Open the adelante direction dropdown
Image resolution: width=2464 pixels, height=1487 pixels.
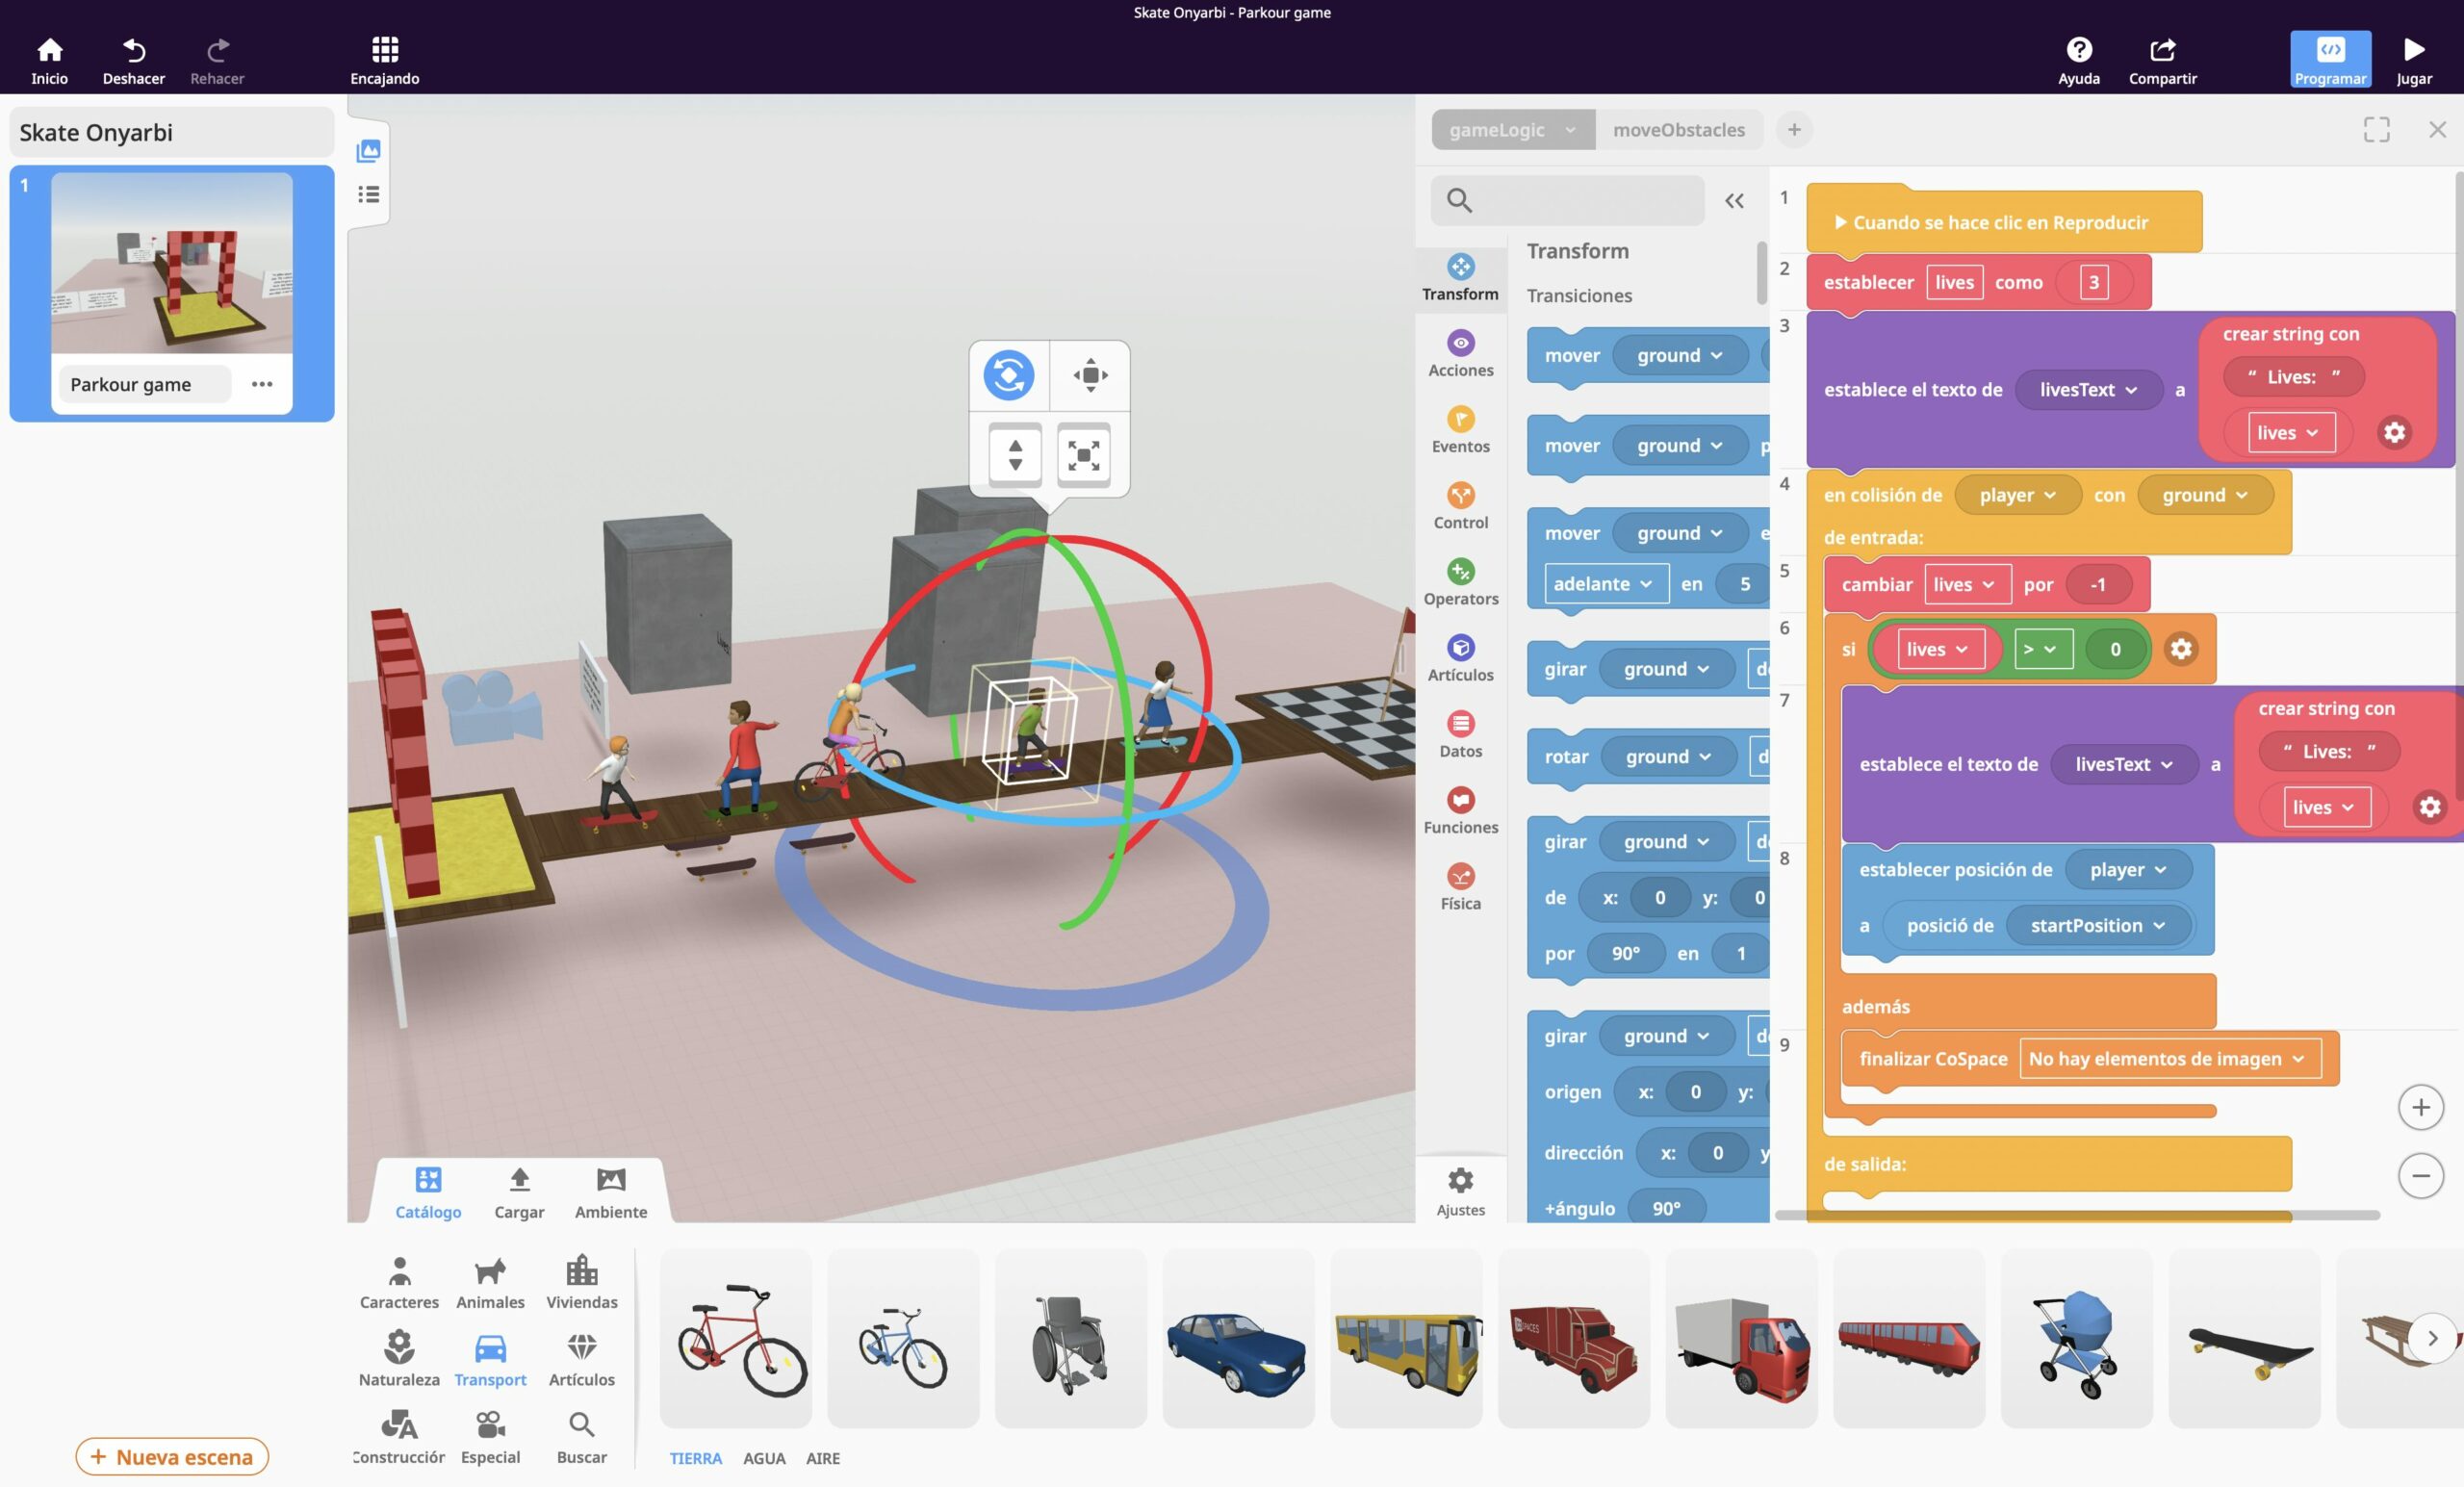pyautogui.click(x=1605, y=584)
